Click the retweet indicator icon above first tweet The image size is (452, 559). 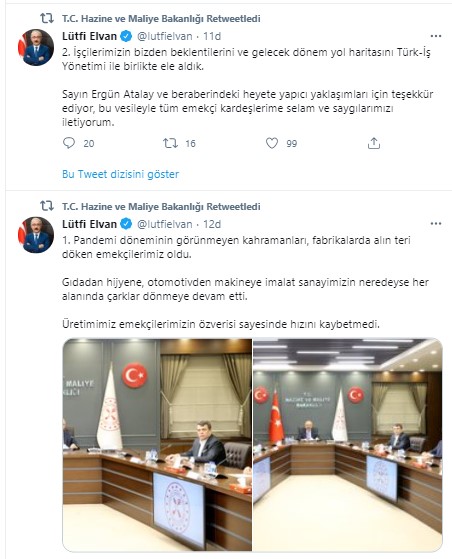(46, 18)
